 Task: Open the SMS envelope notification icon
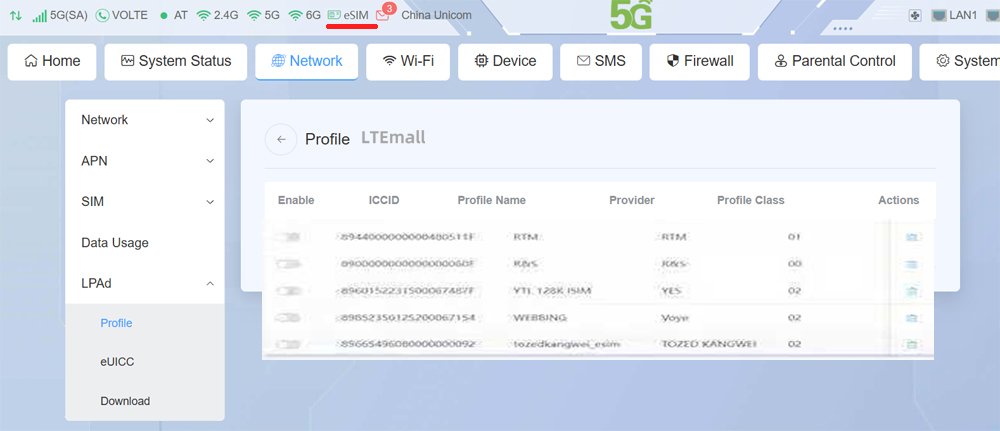383,15
